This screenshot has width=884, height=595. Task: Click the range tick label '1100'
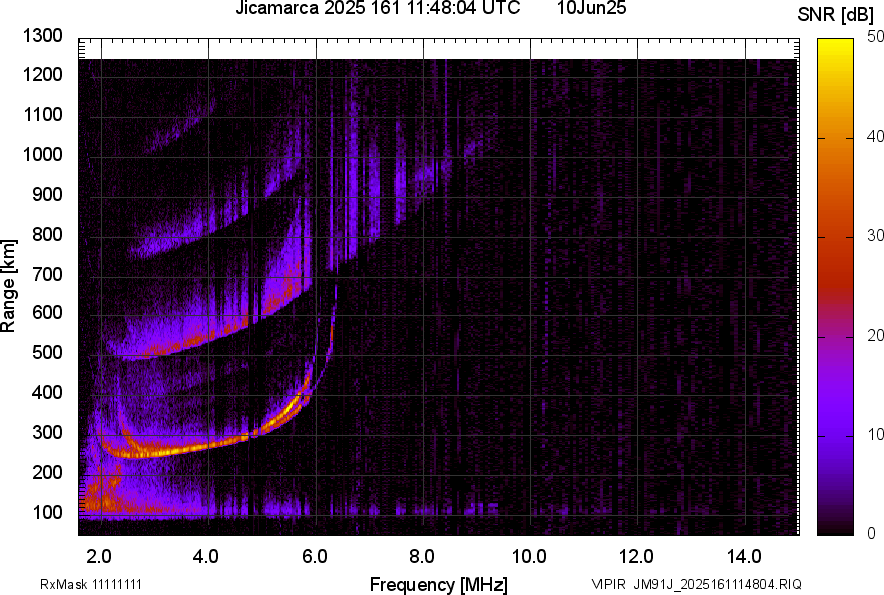[42, 114]
